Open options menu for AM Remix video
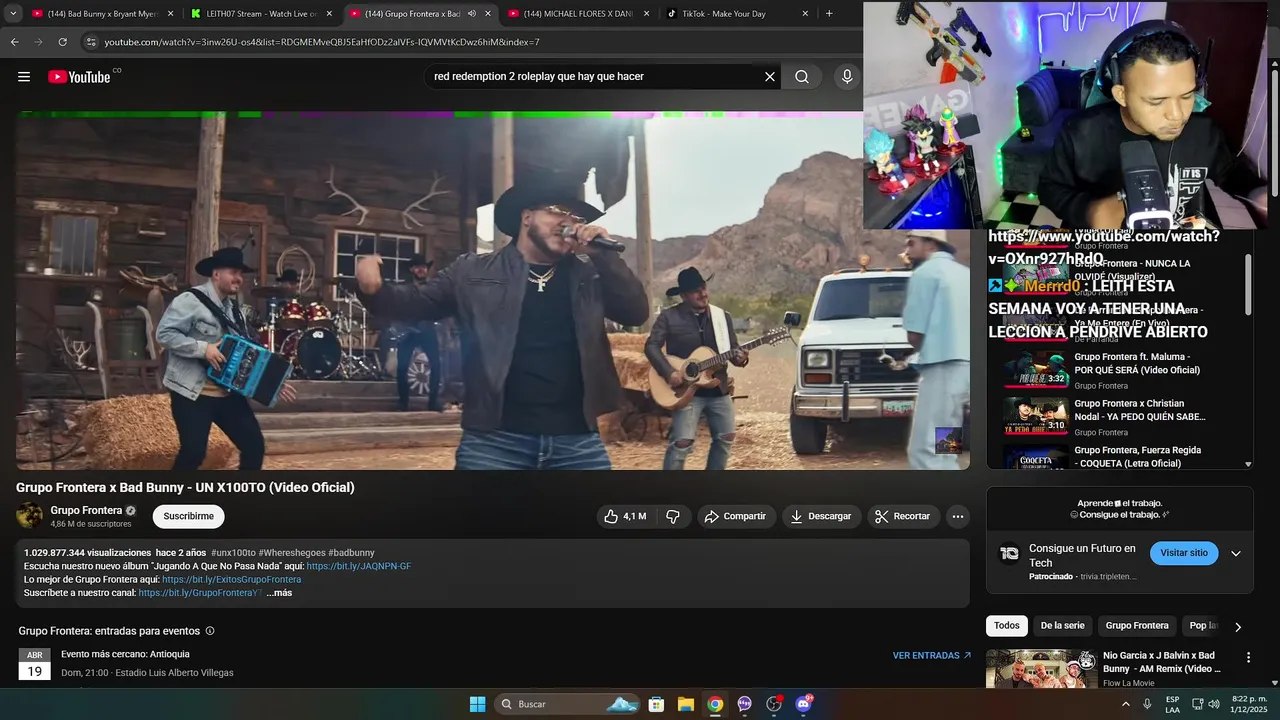 pos(1248,658)
